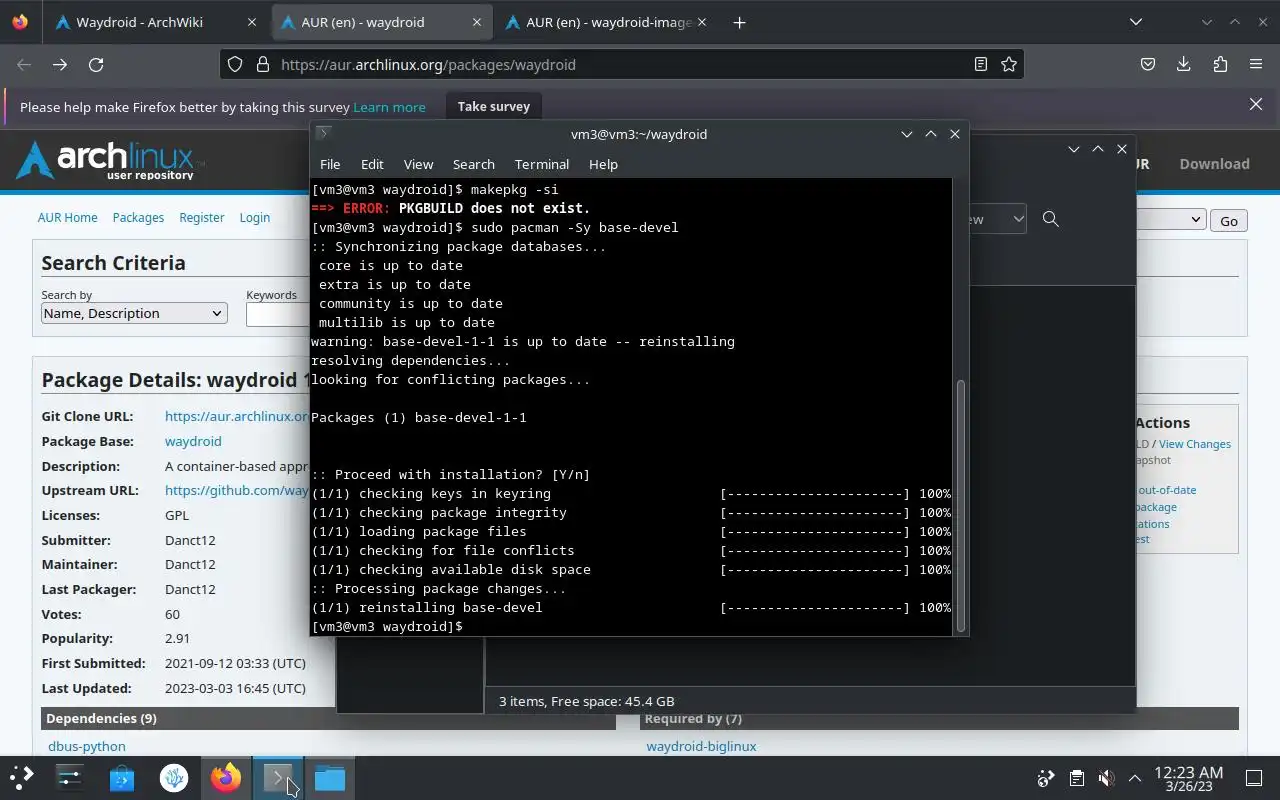Screen dimensions: 1280x800
Task: Show site security lock info
Action: pos(263,64)
